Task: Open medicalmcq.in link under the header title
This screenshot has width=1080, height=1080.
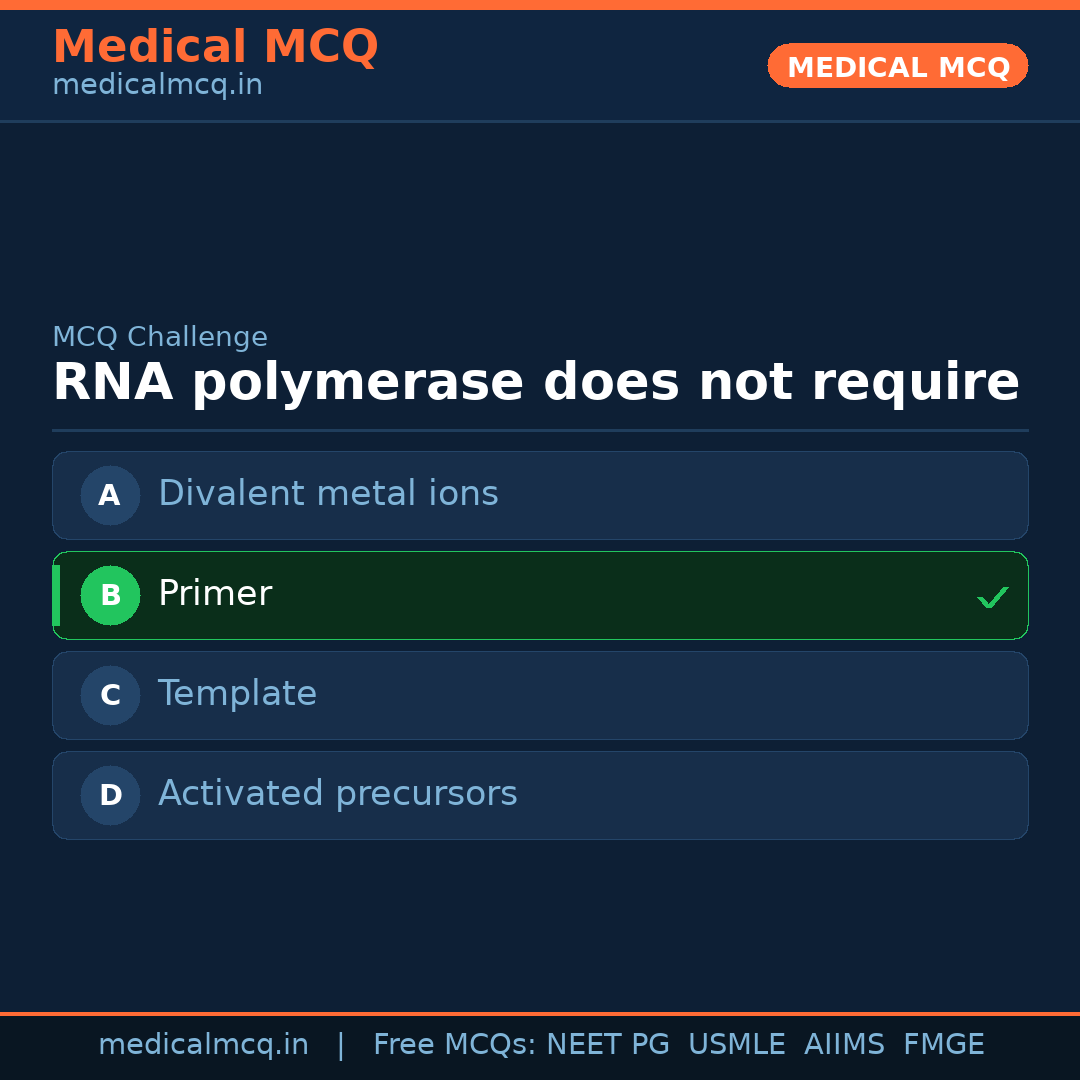Action: [x=157, y=86]
